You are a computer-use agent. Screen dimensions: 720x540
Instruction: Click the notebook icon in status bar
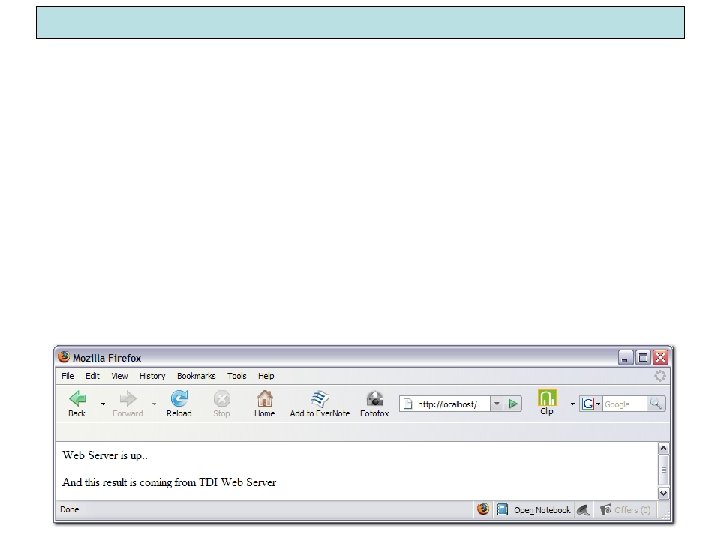pyautogui.click(x=502, y=509)
